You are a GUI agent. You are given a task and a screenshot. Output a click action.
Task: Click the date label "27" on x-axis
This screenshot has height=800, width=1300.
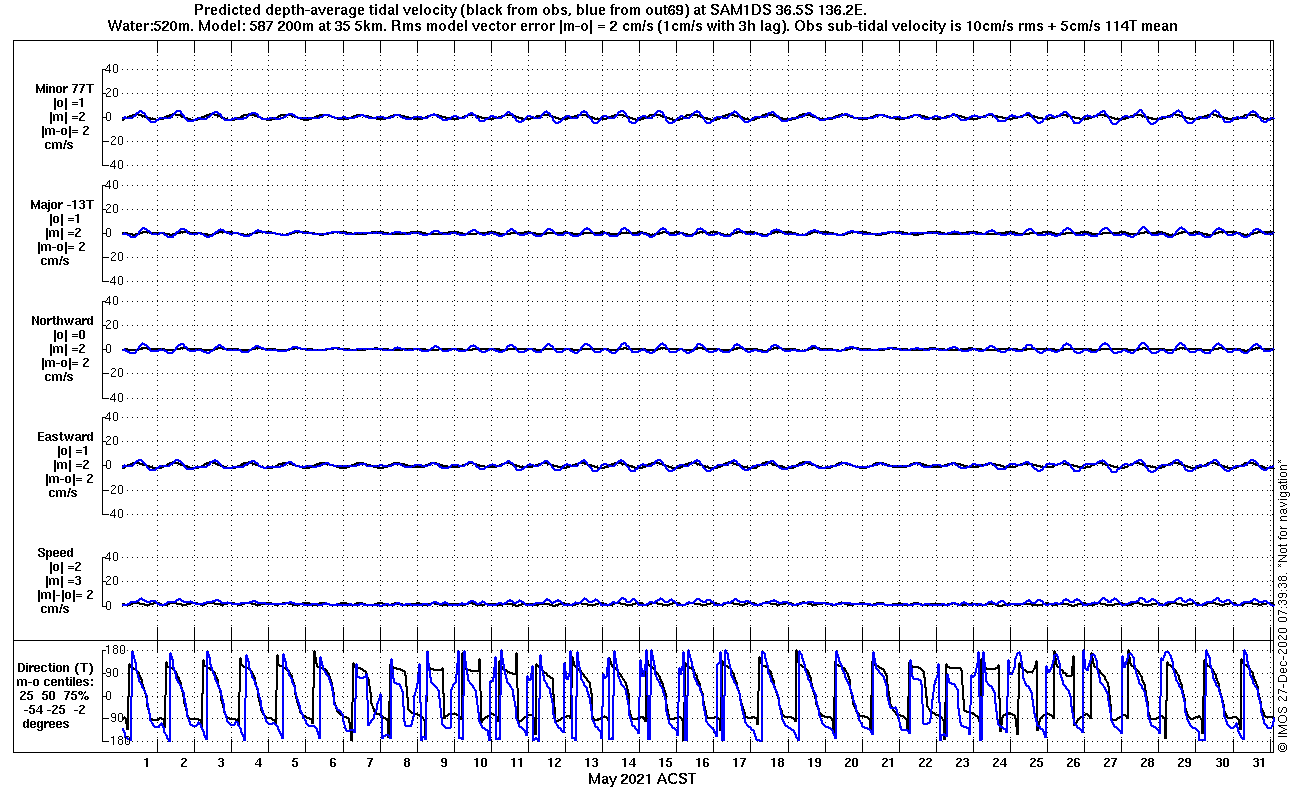pyautogui.click(x=1110, y=763)
